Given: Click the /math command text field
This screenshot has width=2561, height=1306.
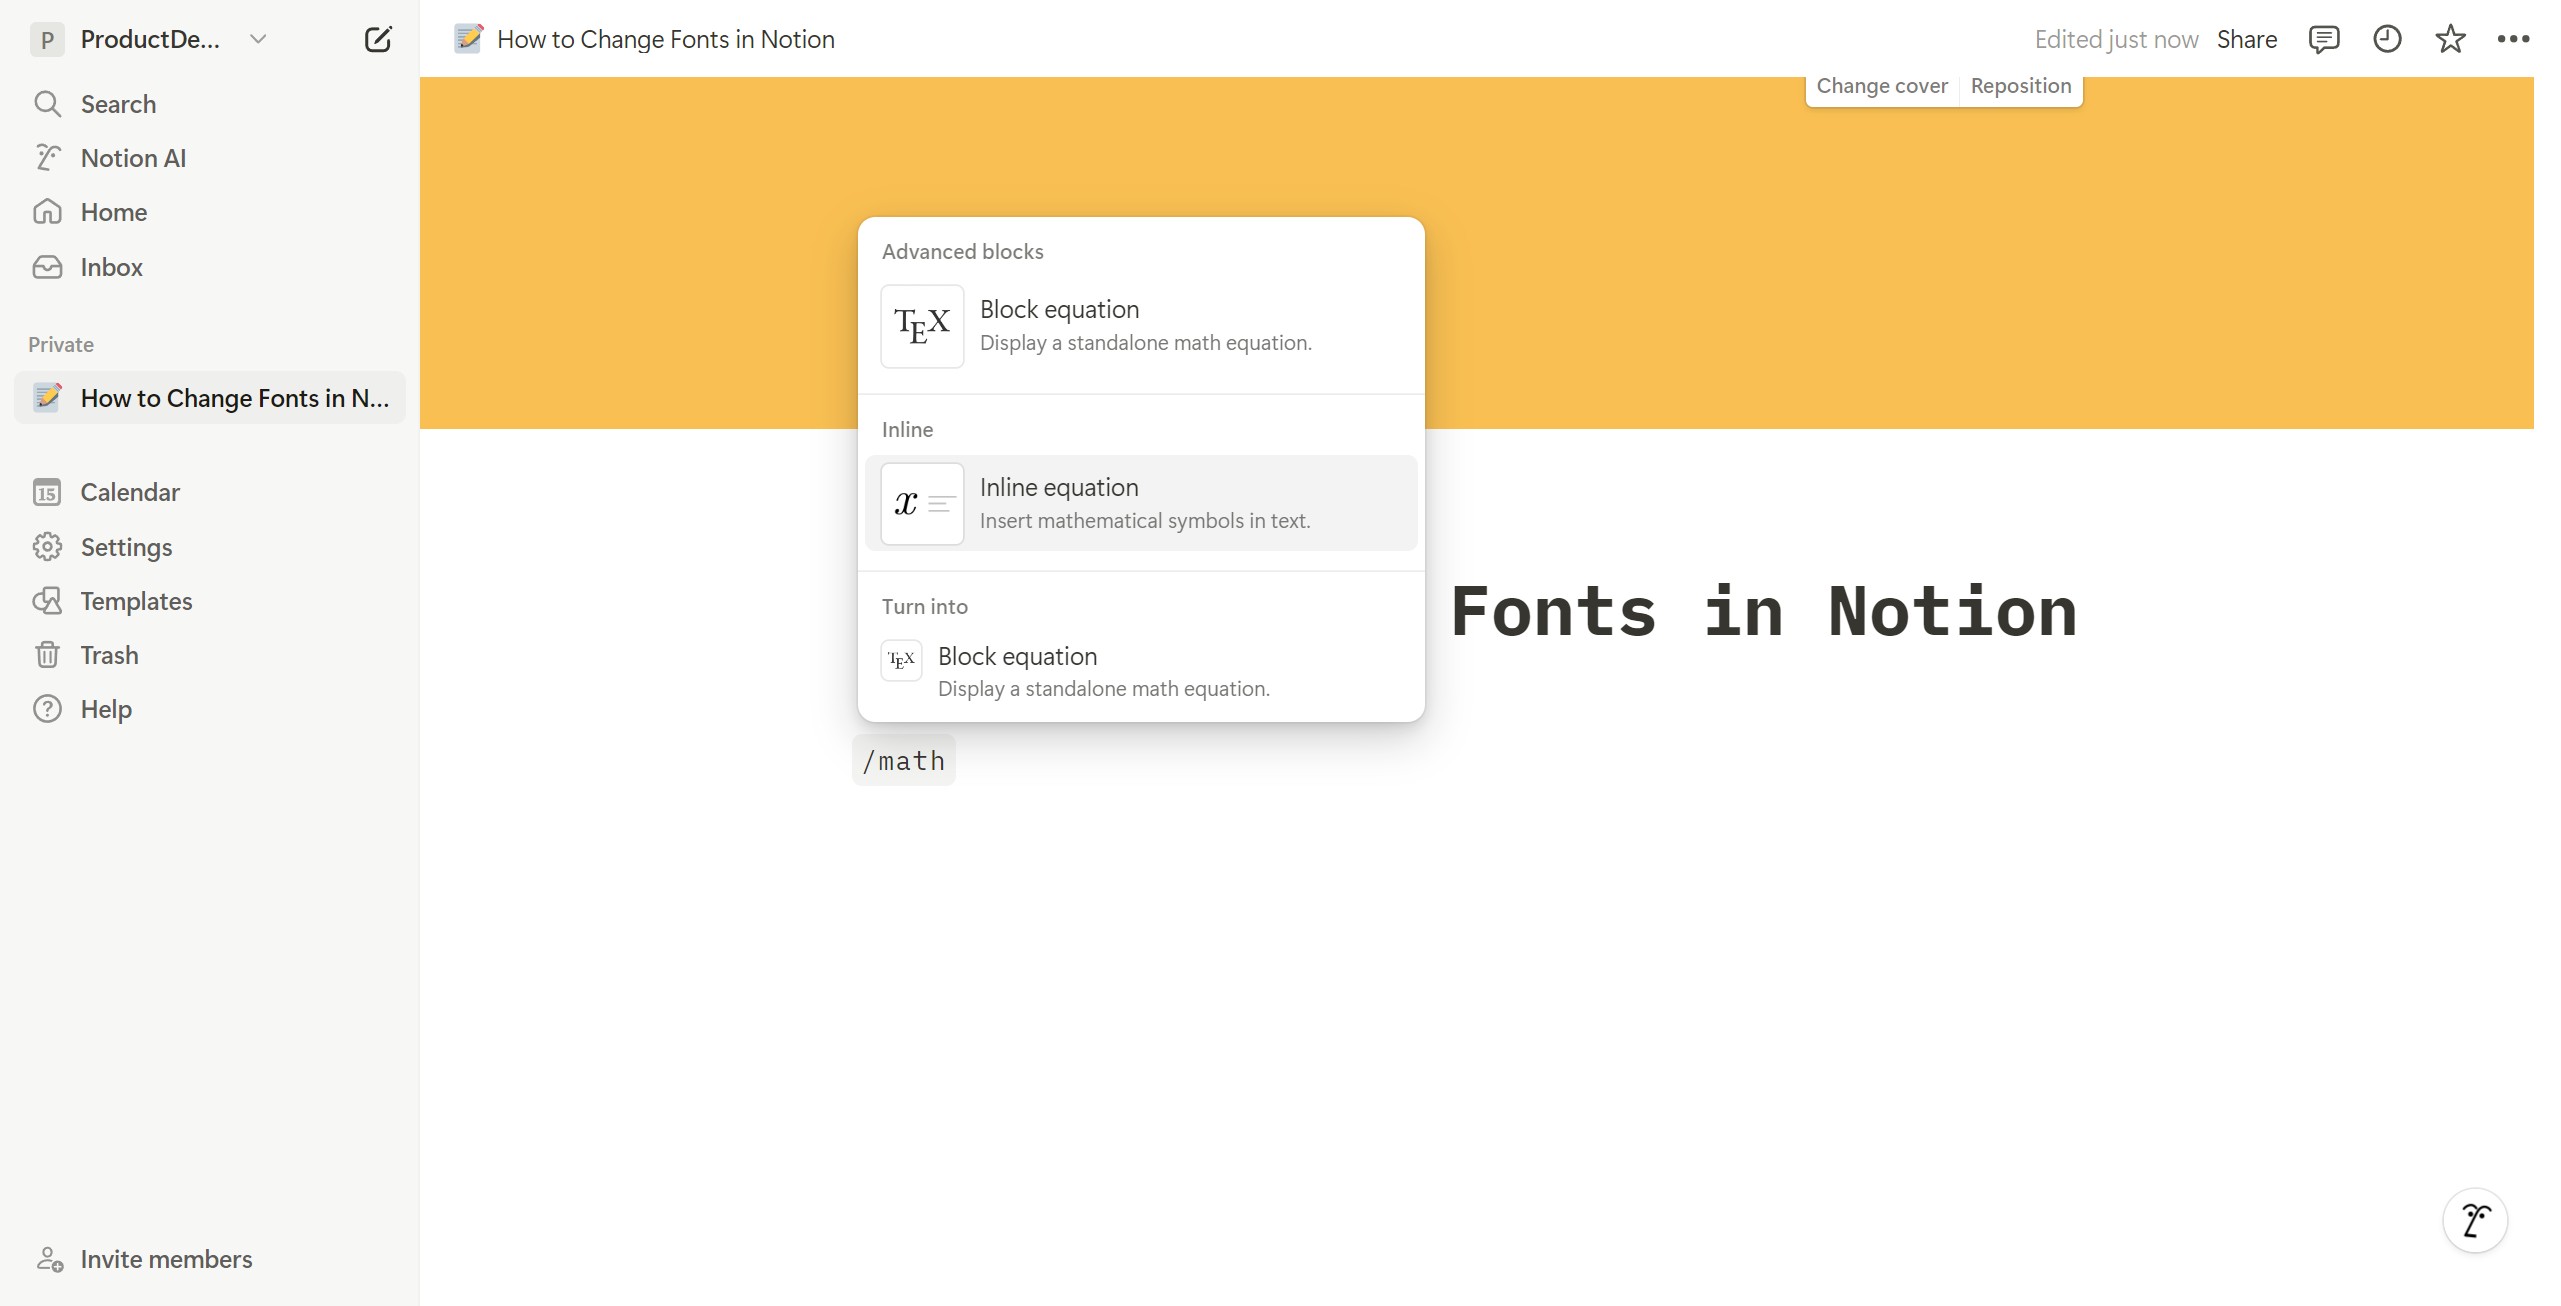Looking at the screenshot, I should pos(904,761).
